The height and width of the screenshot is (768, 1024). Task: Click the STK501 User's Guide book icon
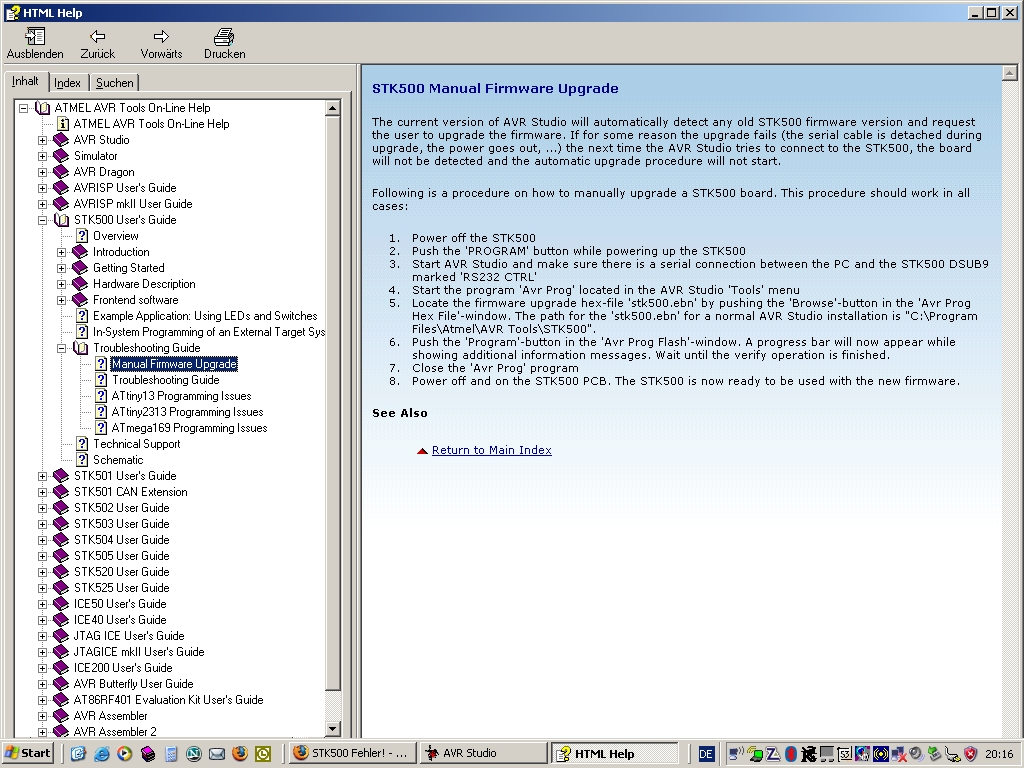[61, 476]
